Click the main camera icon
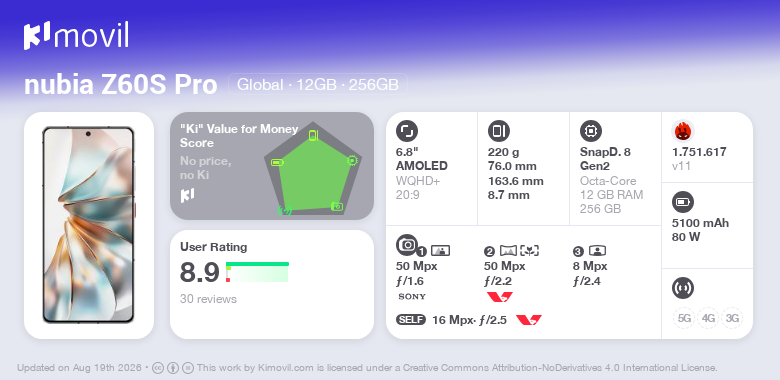The image size is (780, 380). point(407,244)
